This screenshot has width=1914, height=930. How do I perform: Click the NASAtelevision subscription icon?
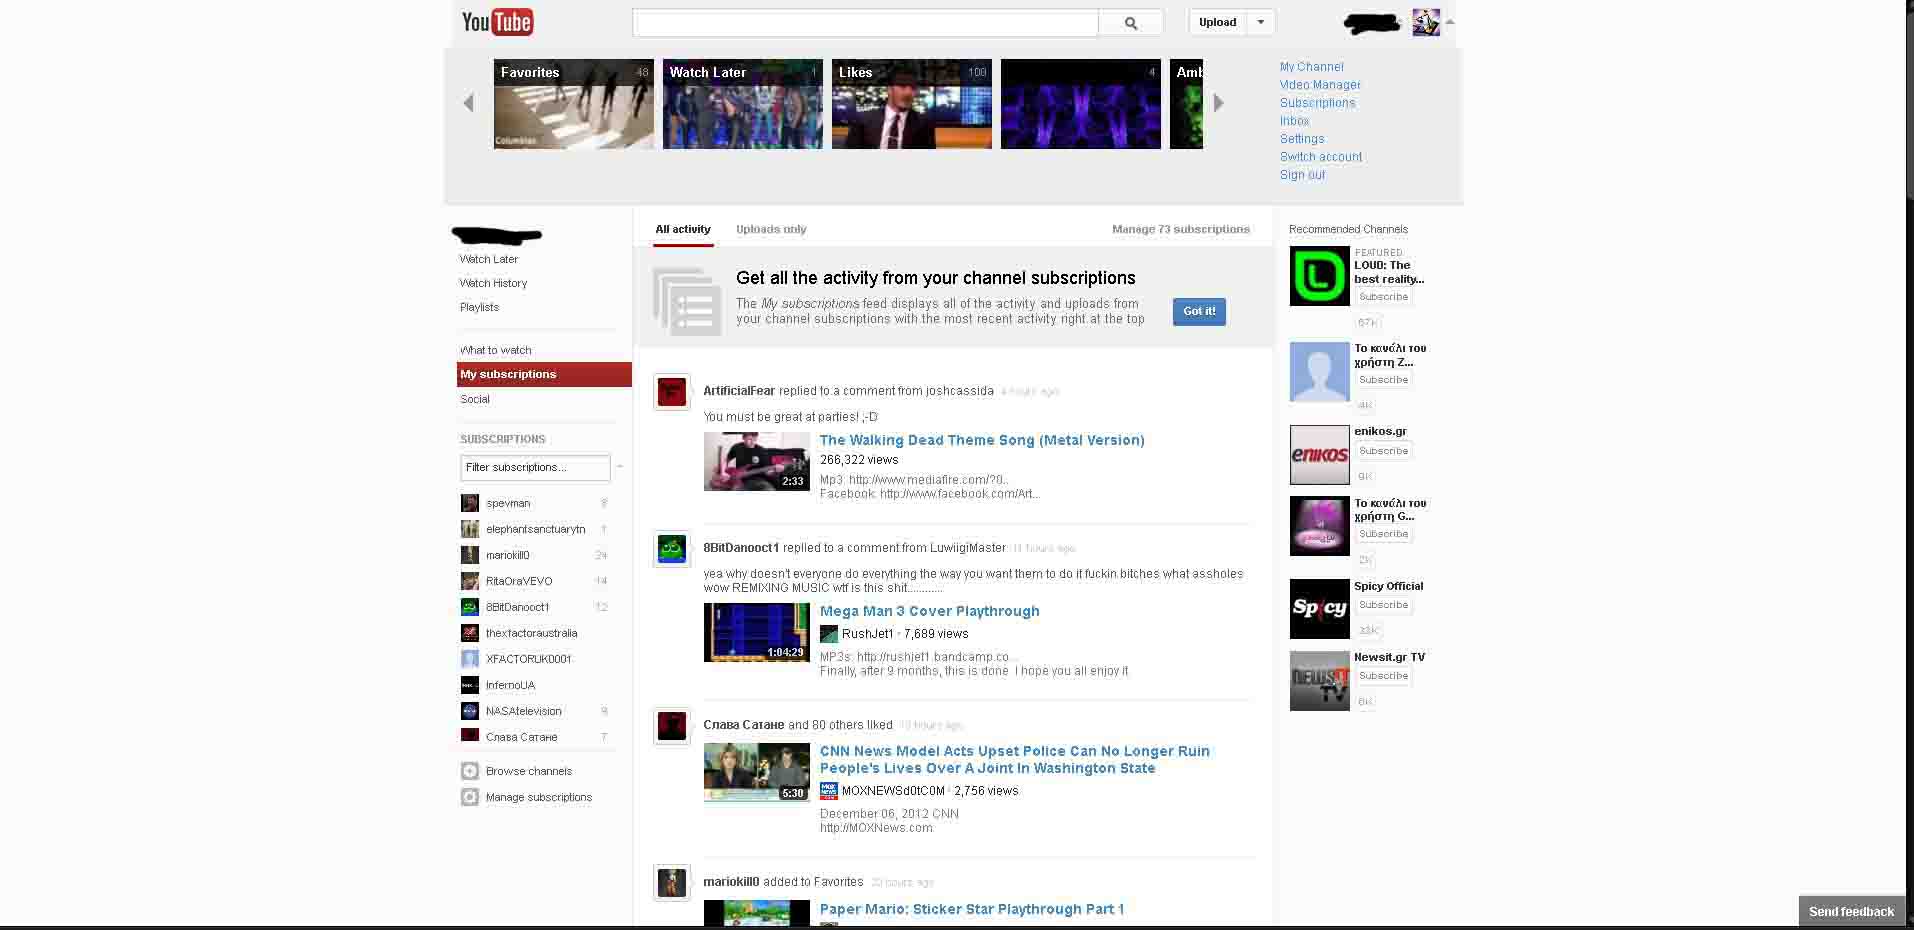coord(470,711)
